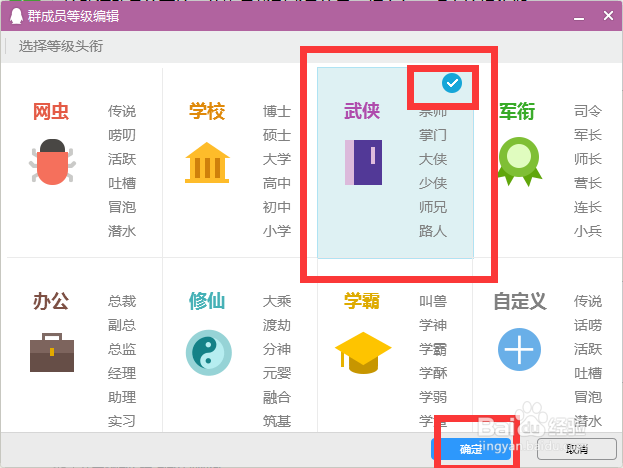Select the school building icon for 学校
Screen dimensions: 623x468
coord(207,162)
